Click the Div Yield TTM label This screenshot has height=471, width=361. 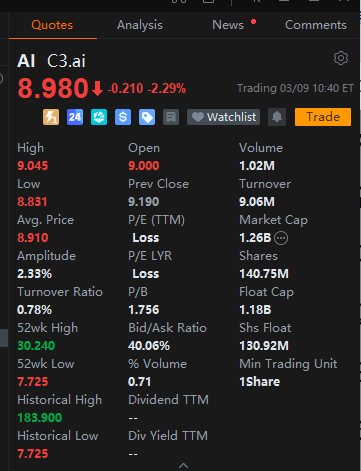[x=168, y=436]
